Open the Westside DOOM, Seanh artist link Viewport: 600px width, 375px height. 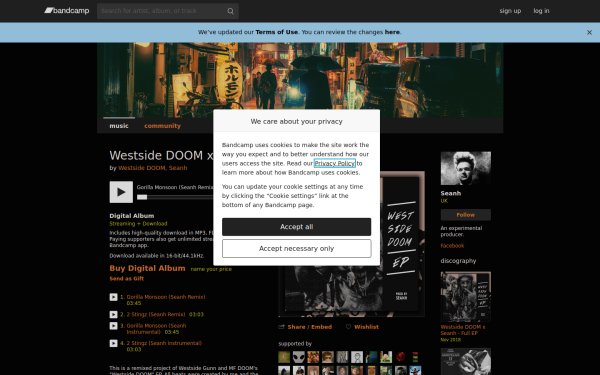[x=153, y=168]
